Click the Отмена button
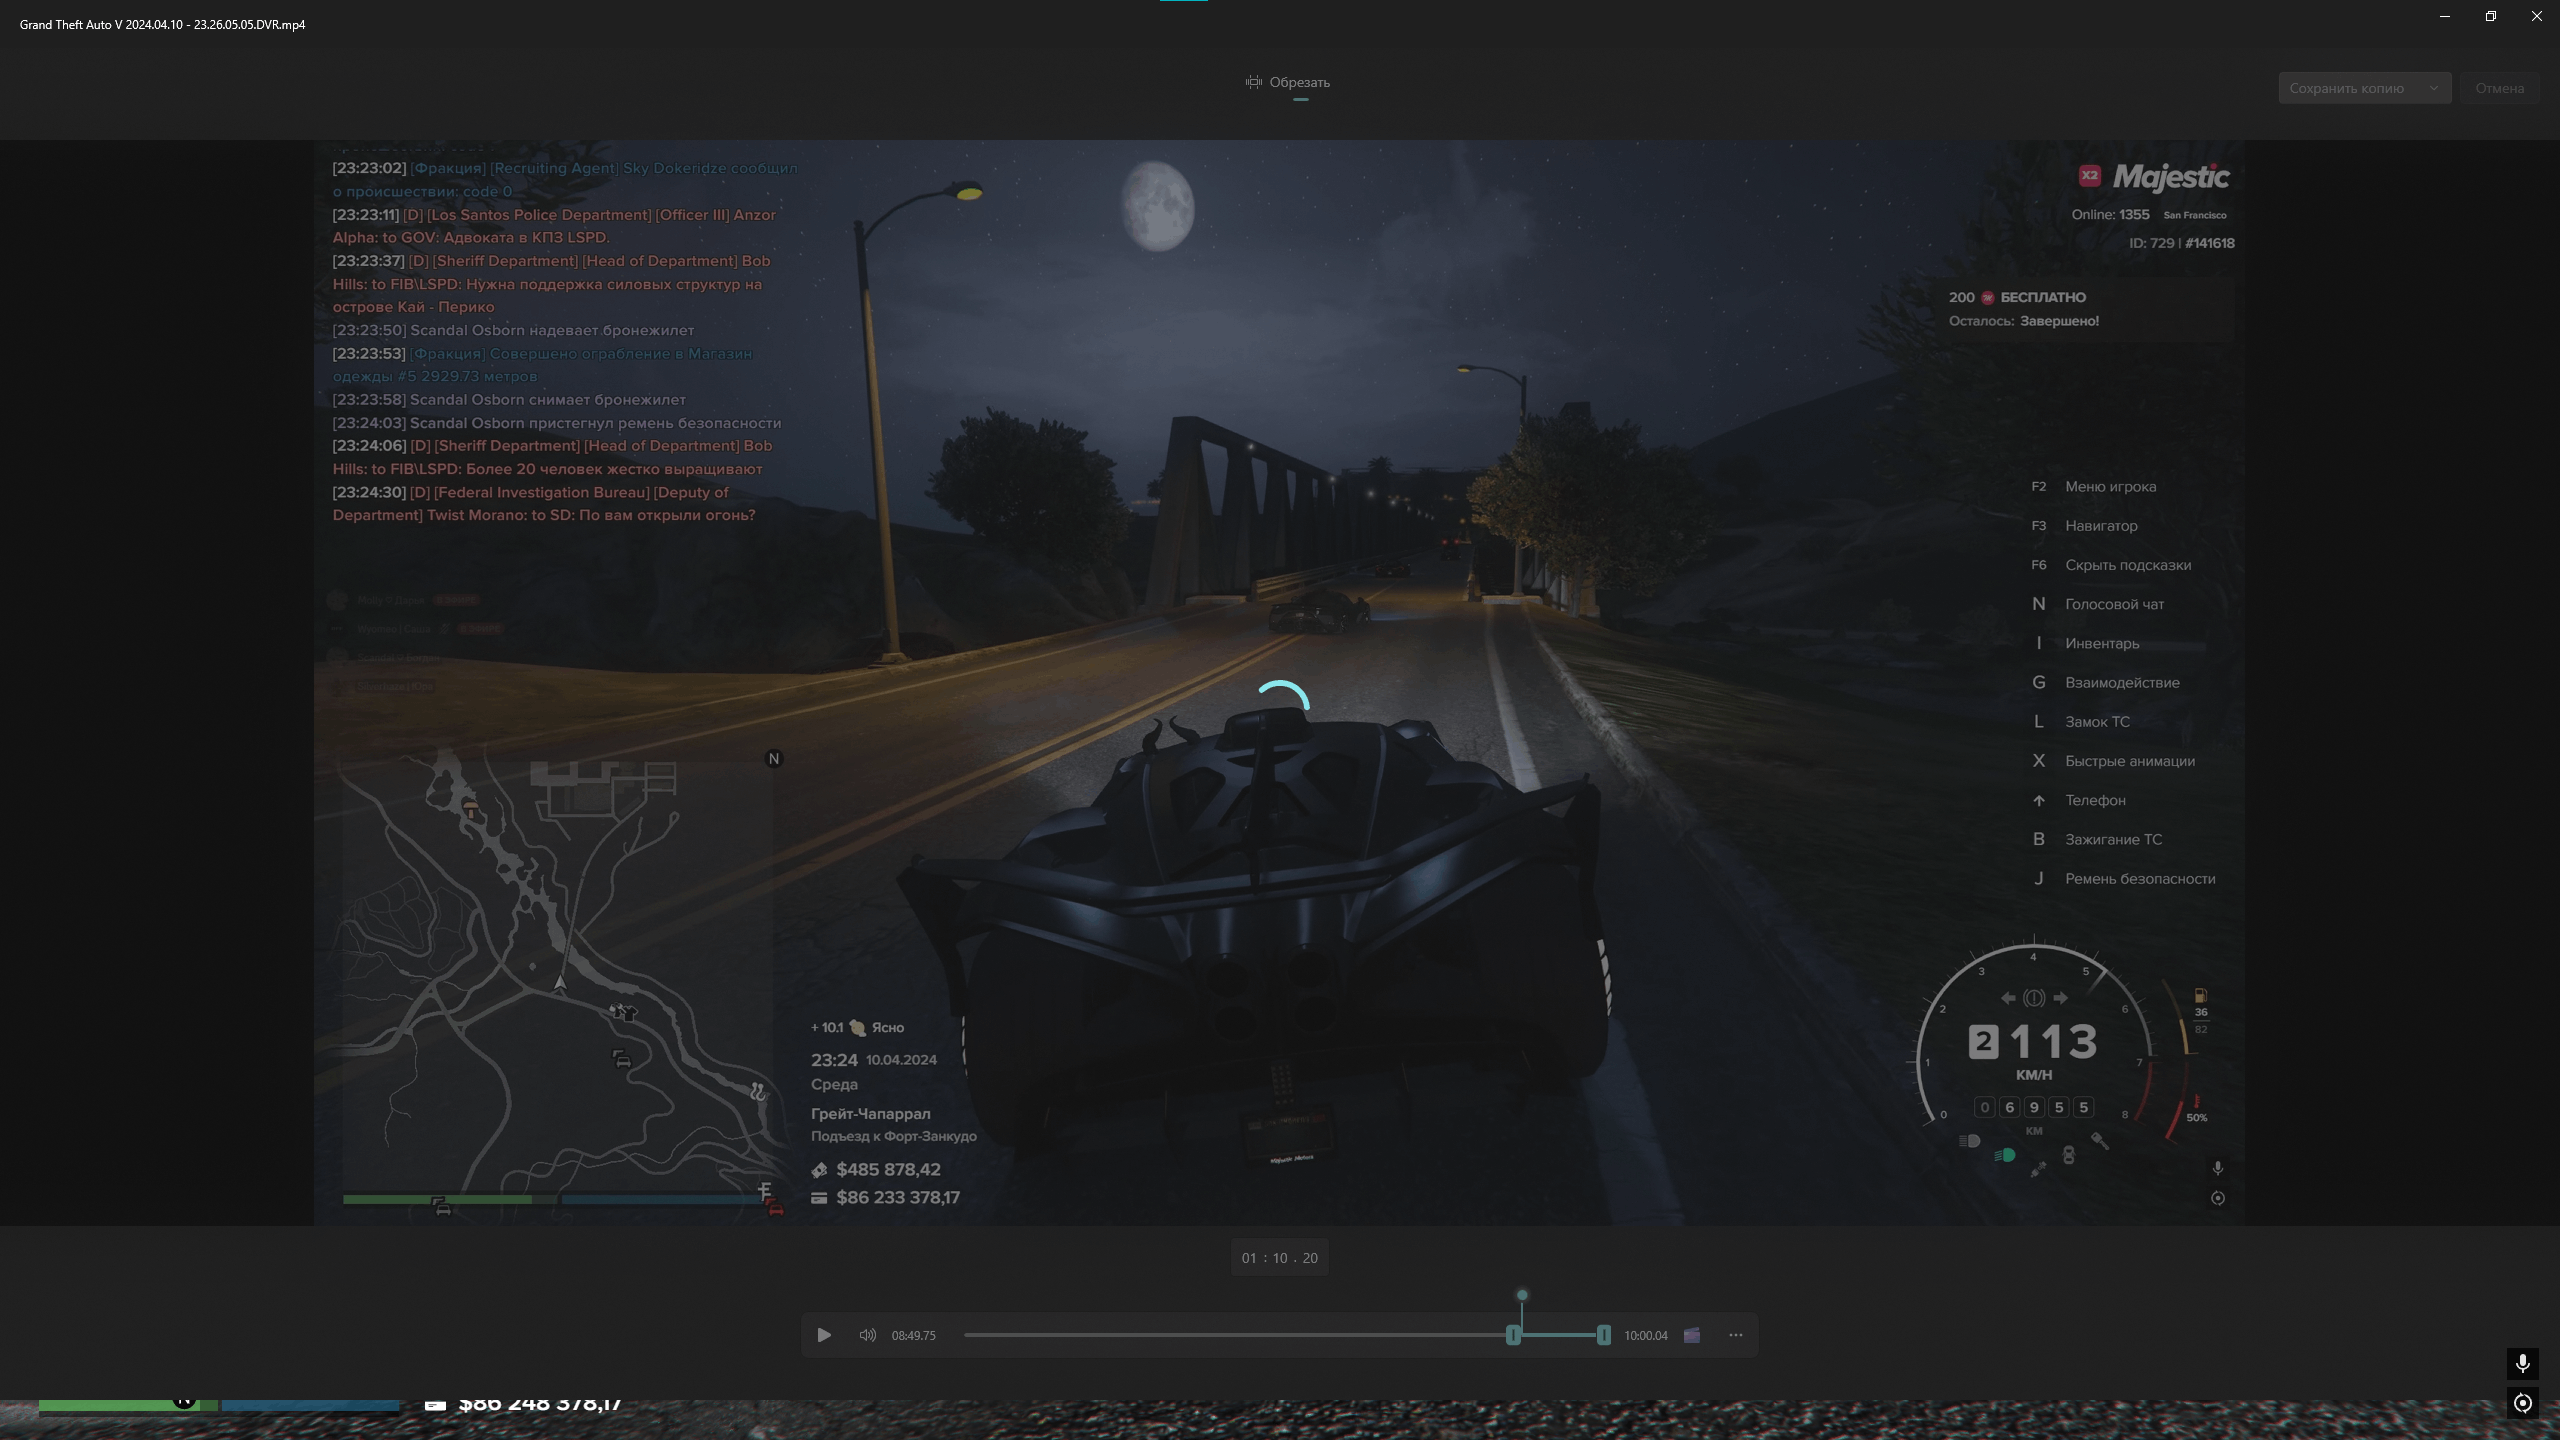The image size is (2560, 1440). (2499, 88)
